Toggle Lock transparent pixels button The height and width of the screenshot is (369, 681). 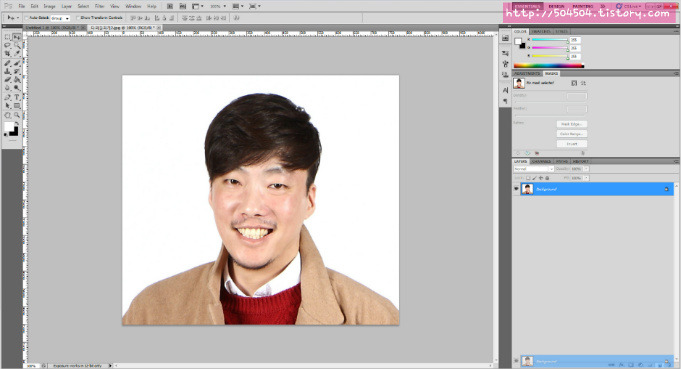pos(528,178)
